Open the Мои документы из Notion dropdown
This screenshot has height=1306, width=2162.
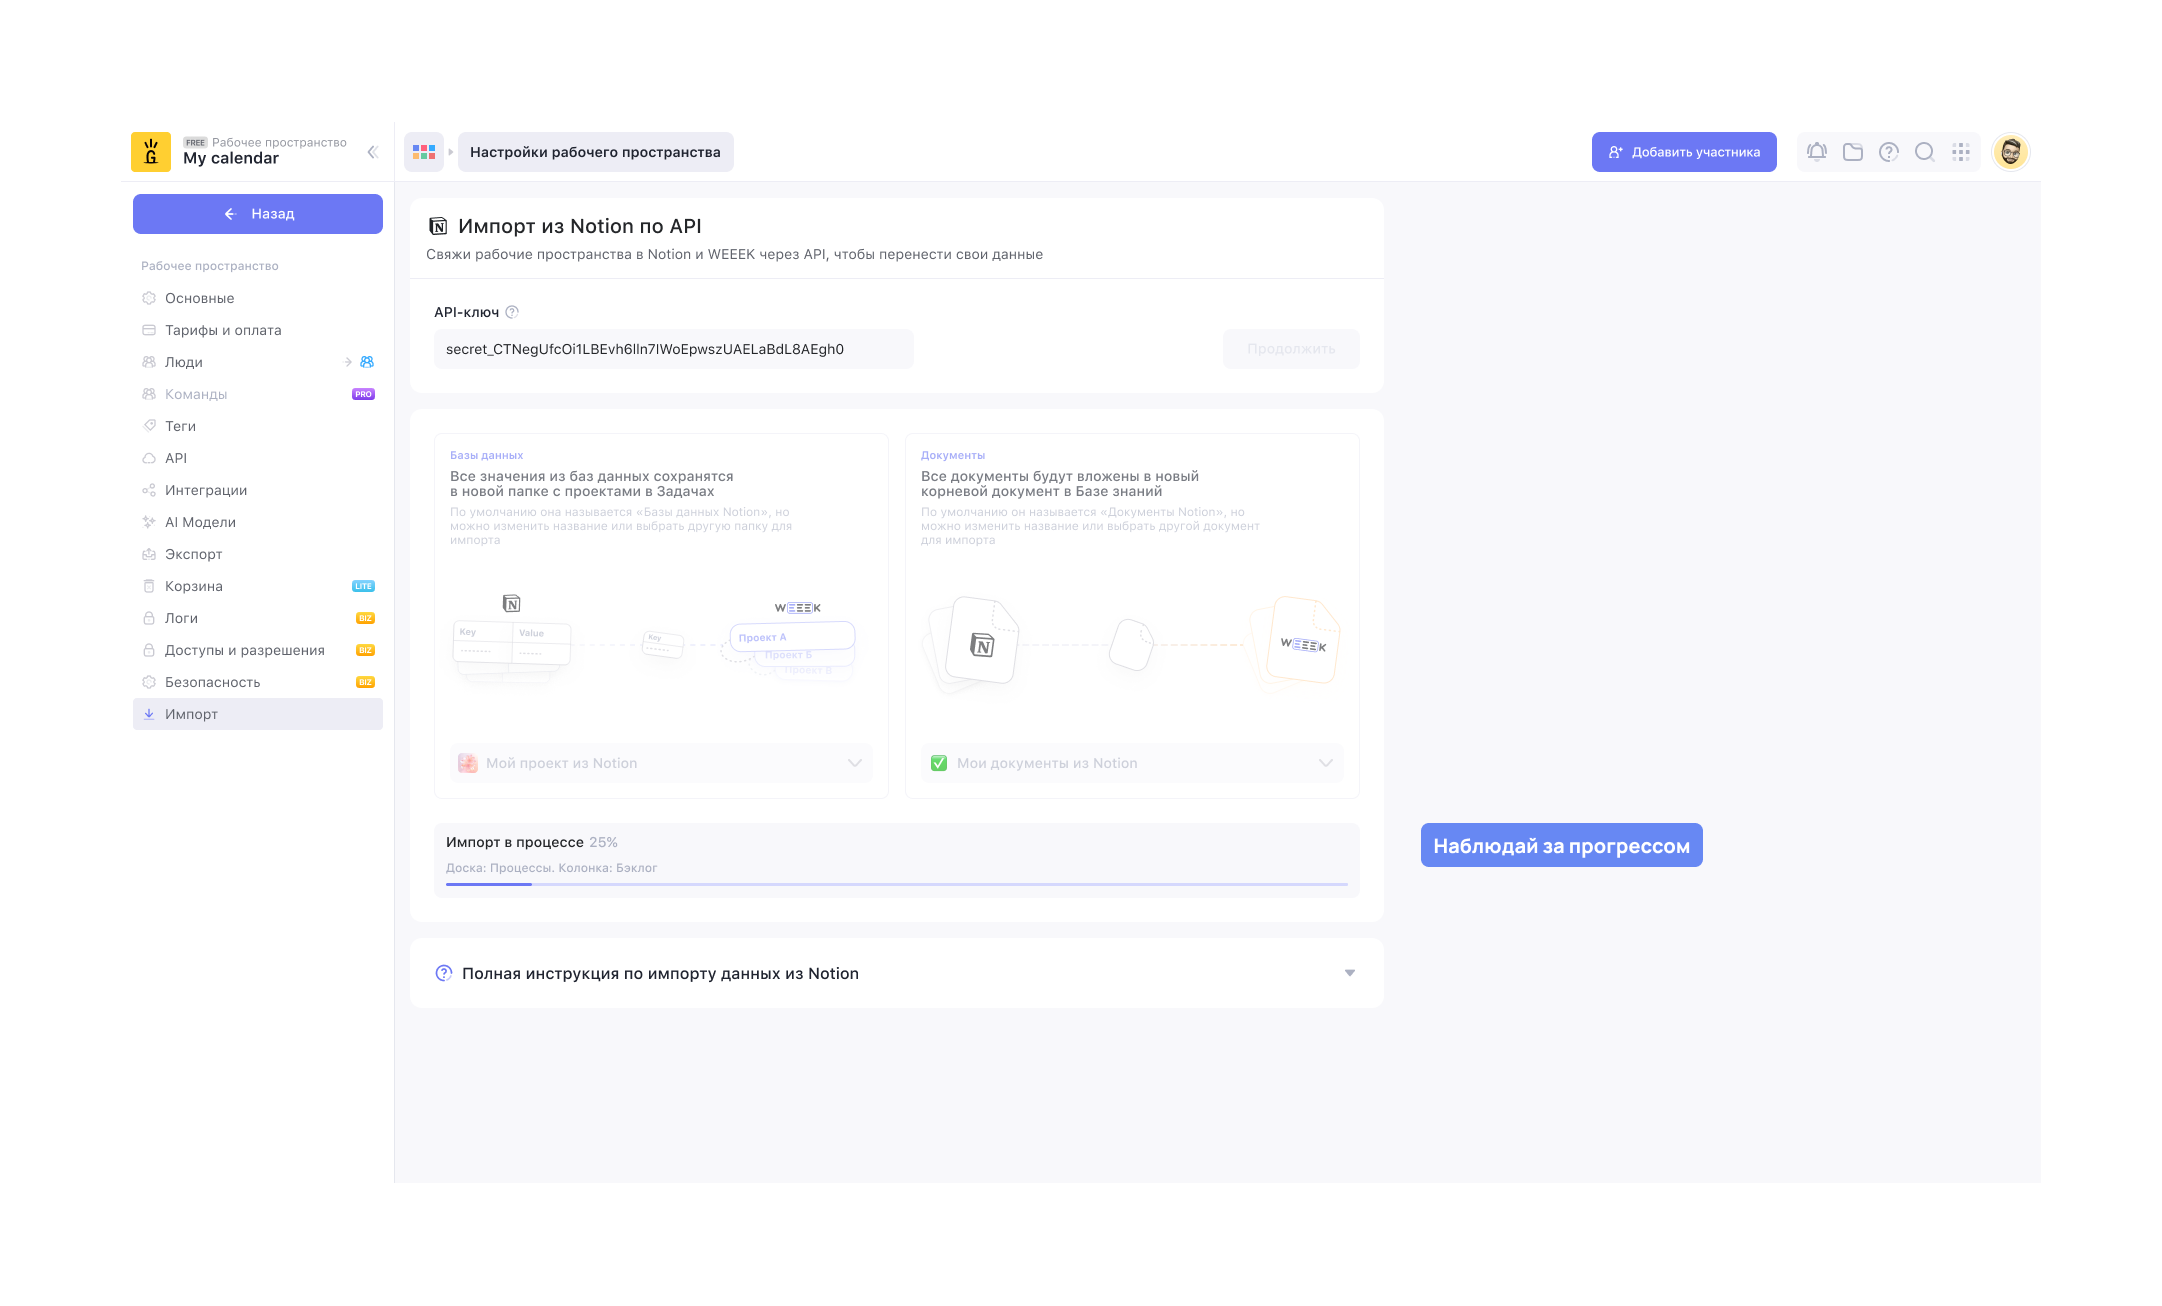1132,763
